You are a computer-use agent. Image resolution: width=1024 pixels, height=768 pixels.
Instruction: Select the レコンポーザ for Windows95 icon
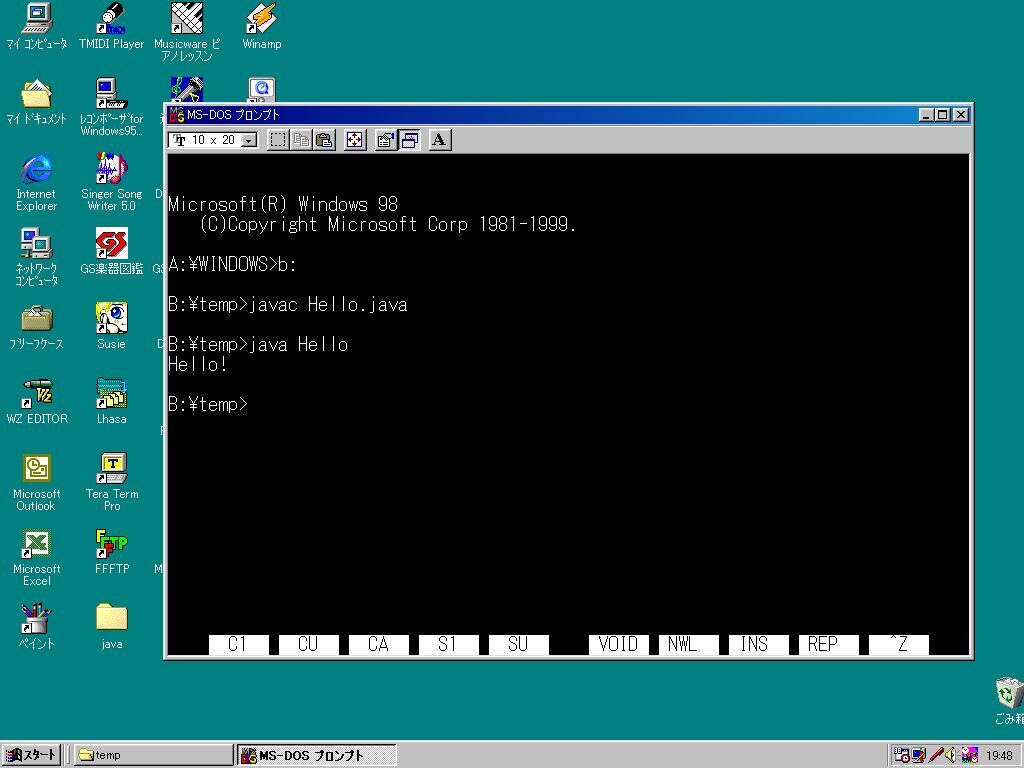click(112, 106)
